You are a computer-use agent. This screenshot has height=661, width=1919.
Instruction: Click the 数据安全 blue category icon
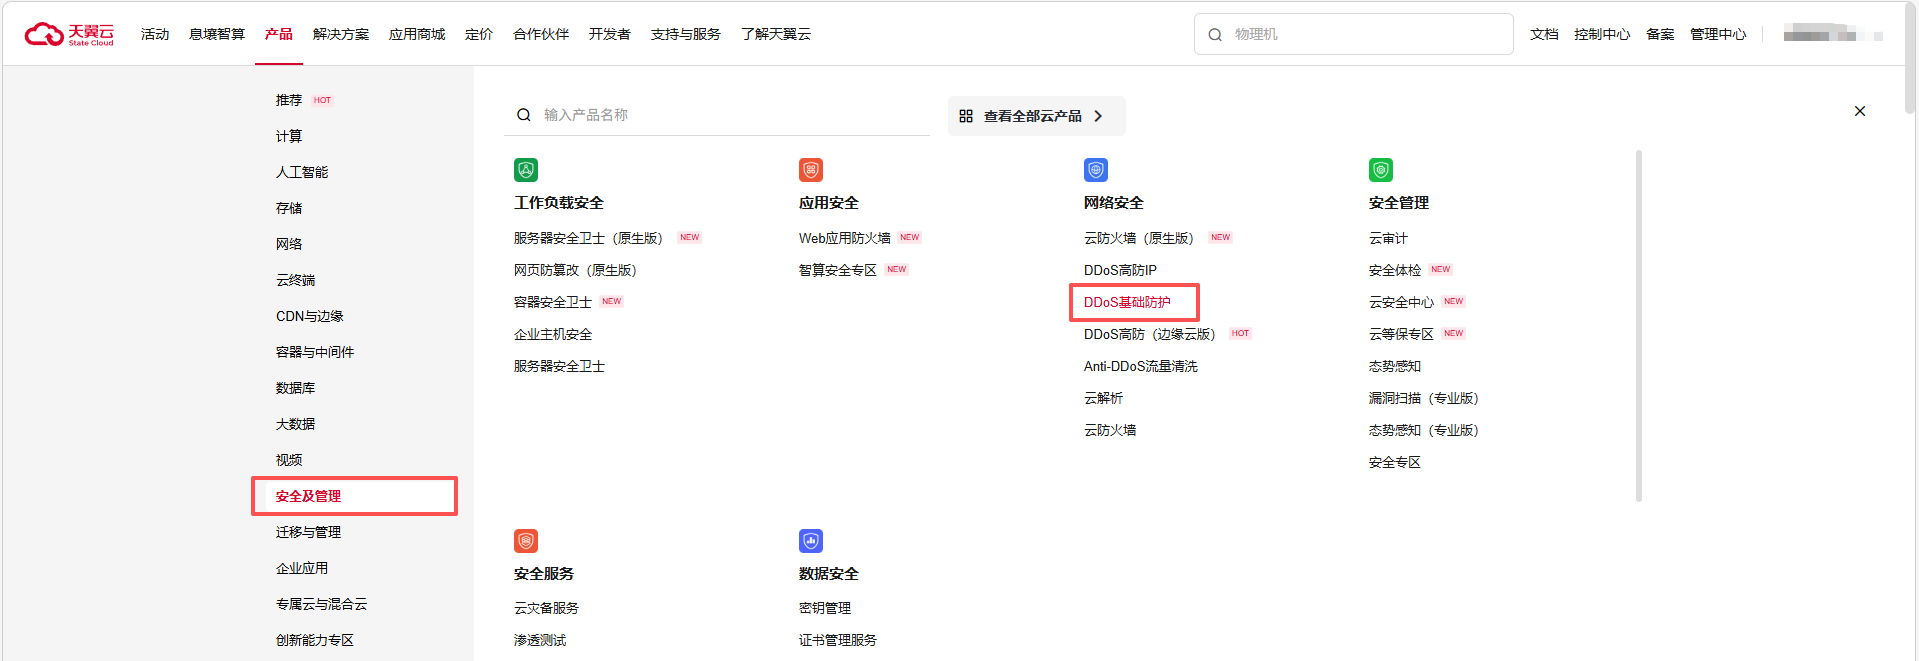tap(811, 541)
